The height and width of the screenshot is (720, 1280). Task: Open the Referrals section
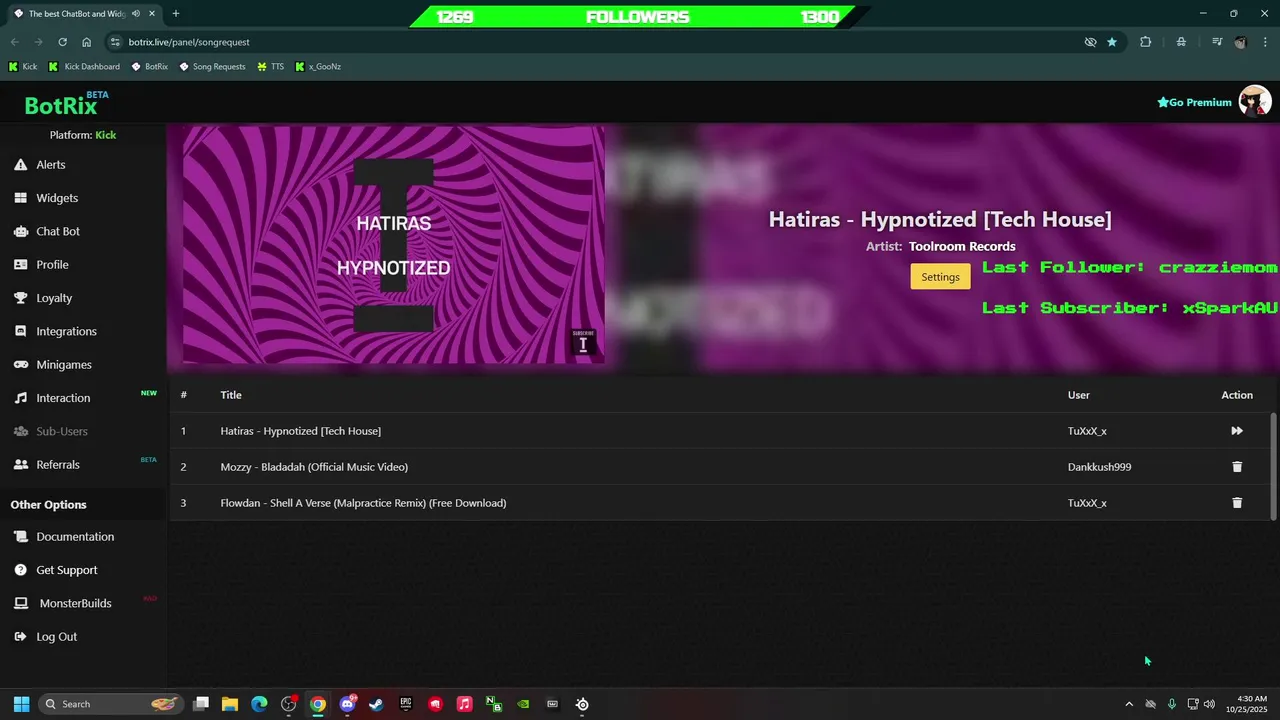tap(57, 465)
